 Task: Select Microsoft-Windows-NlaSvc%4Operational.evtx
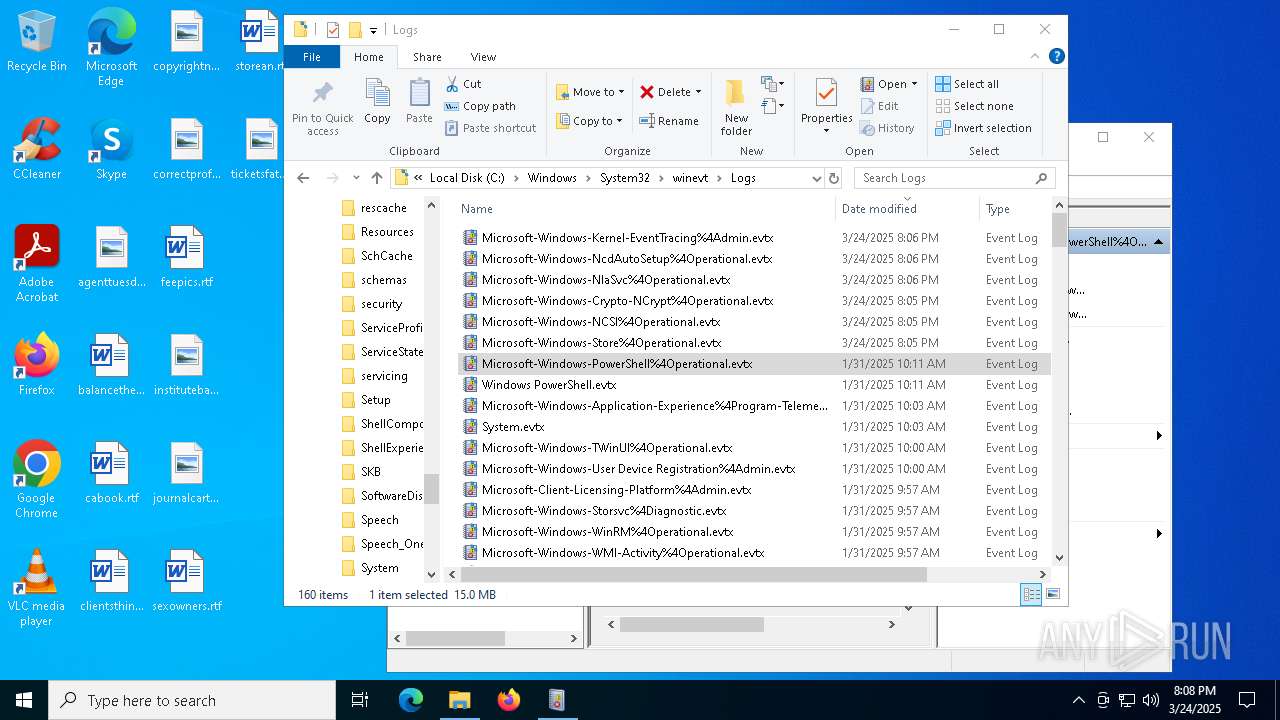(606, 280)
